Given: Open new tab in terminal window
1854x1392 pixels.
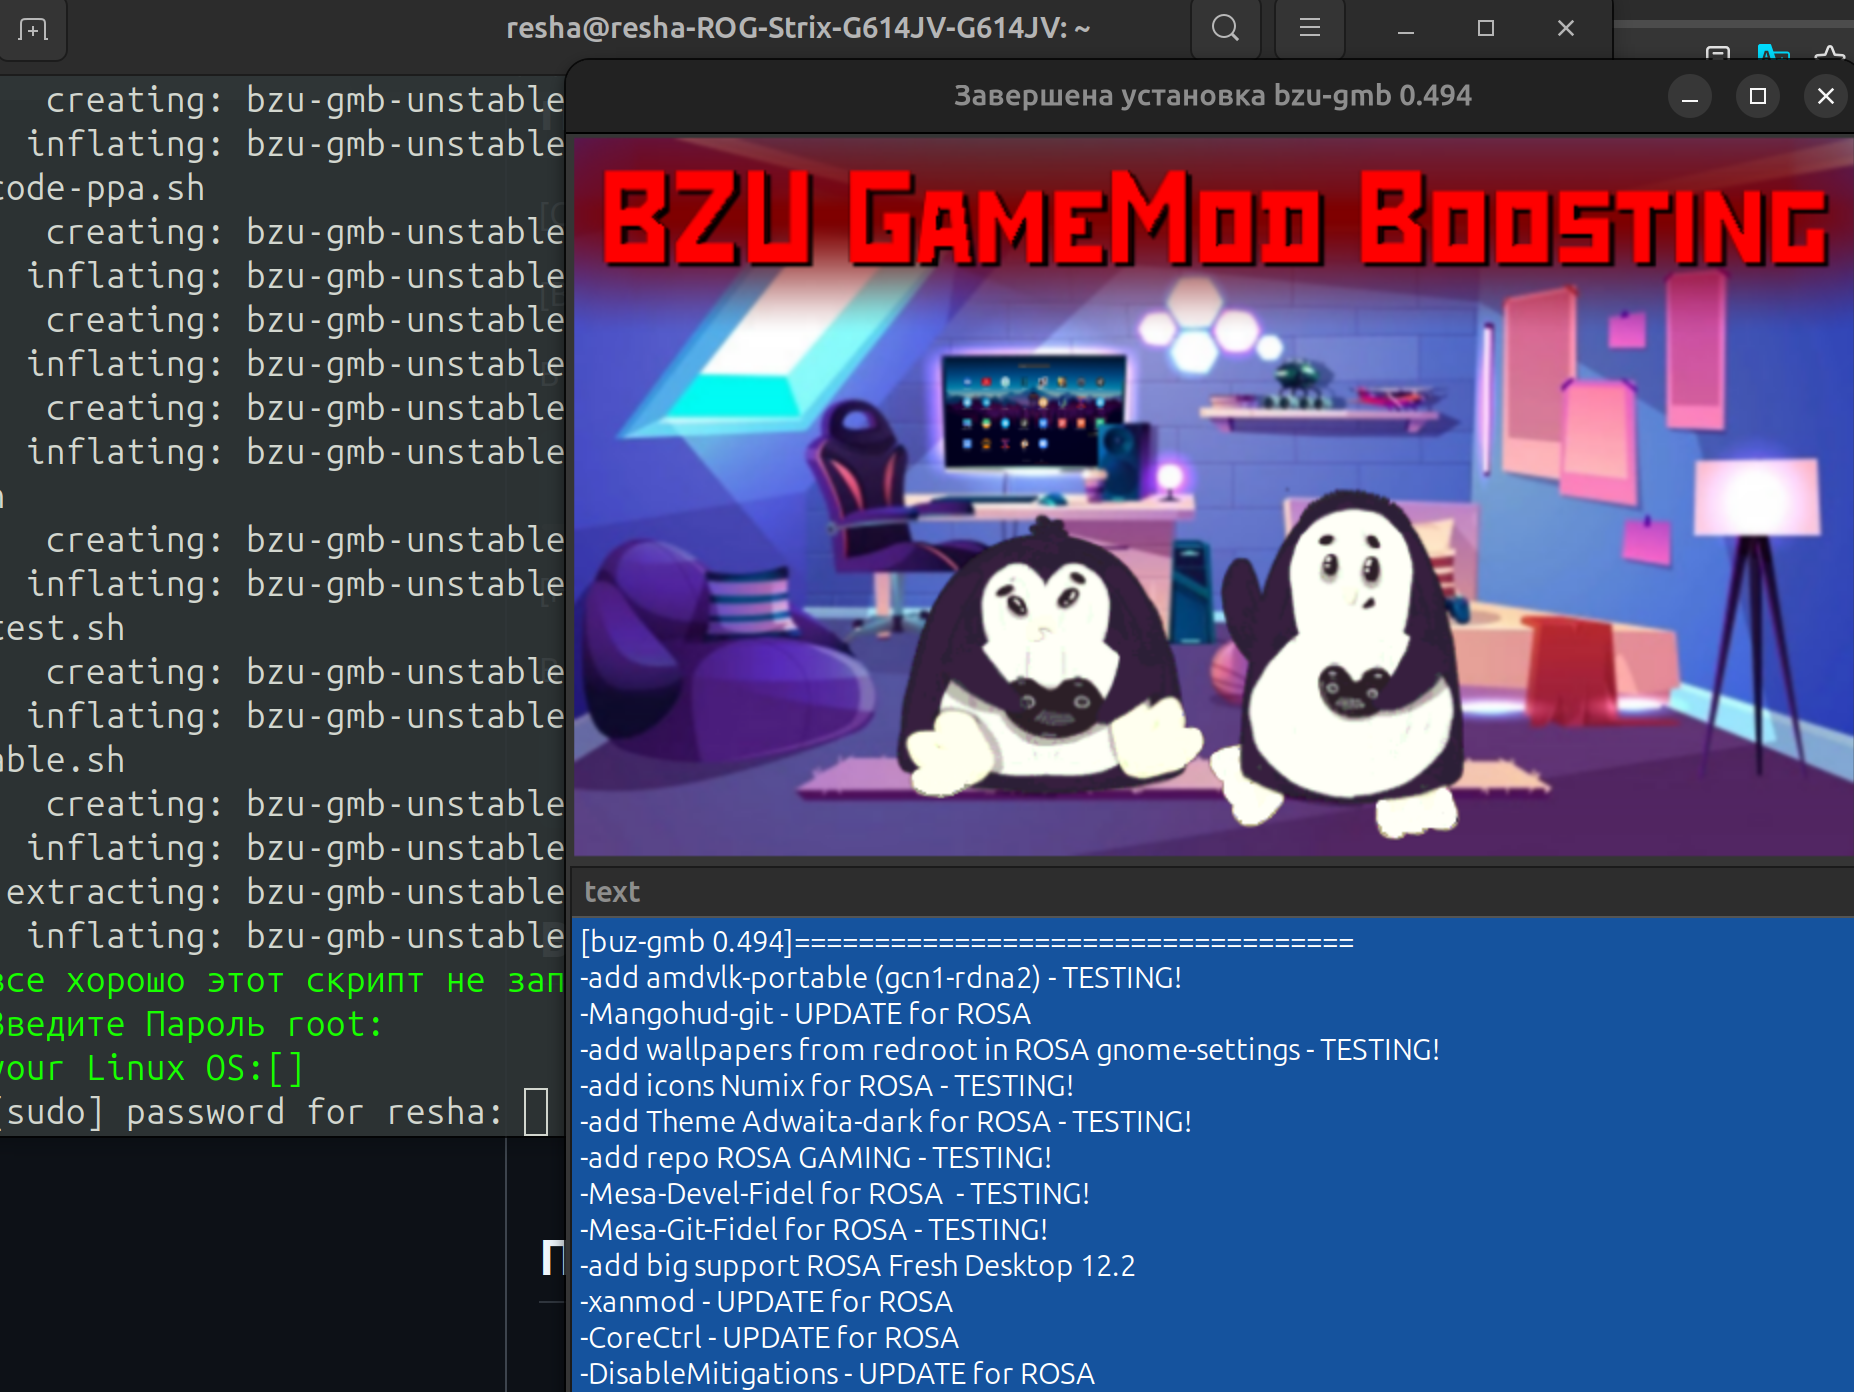Looking at the screenshot, I should coord(33,29).
